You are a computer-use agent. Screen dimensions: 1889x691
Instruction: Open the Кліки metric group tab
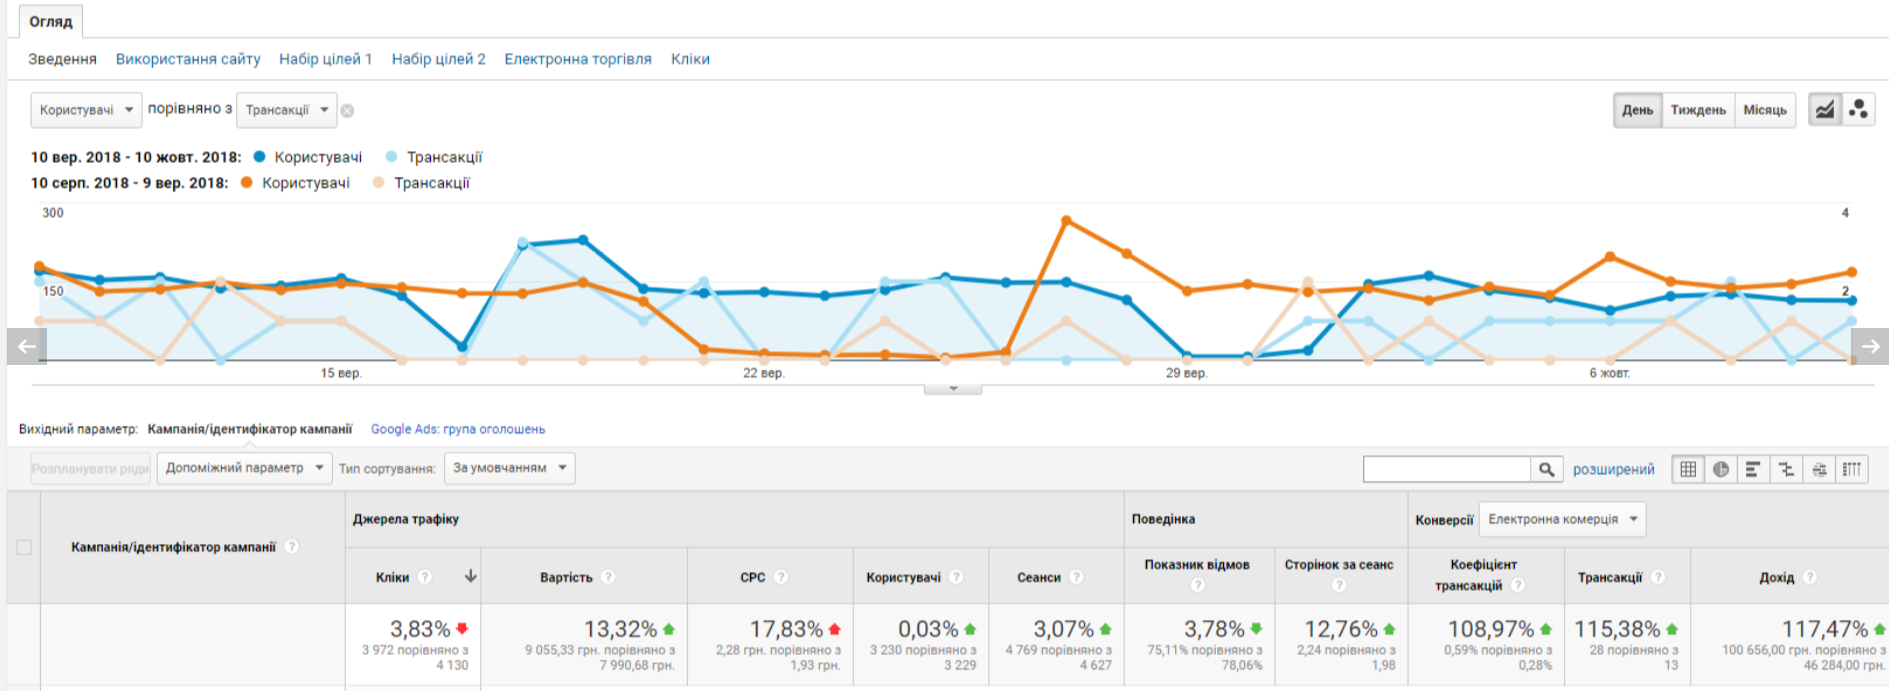coord(690,59)
